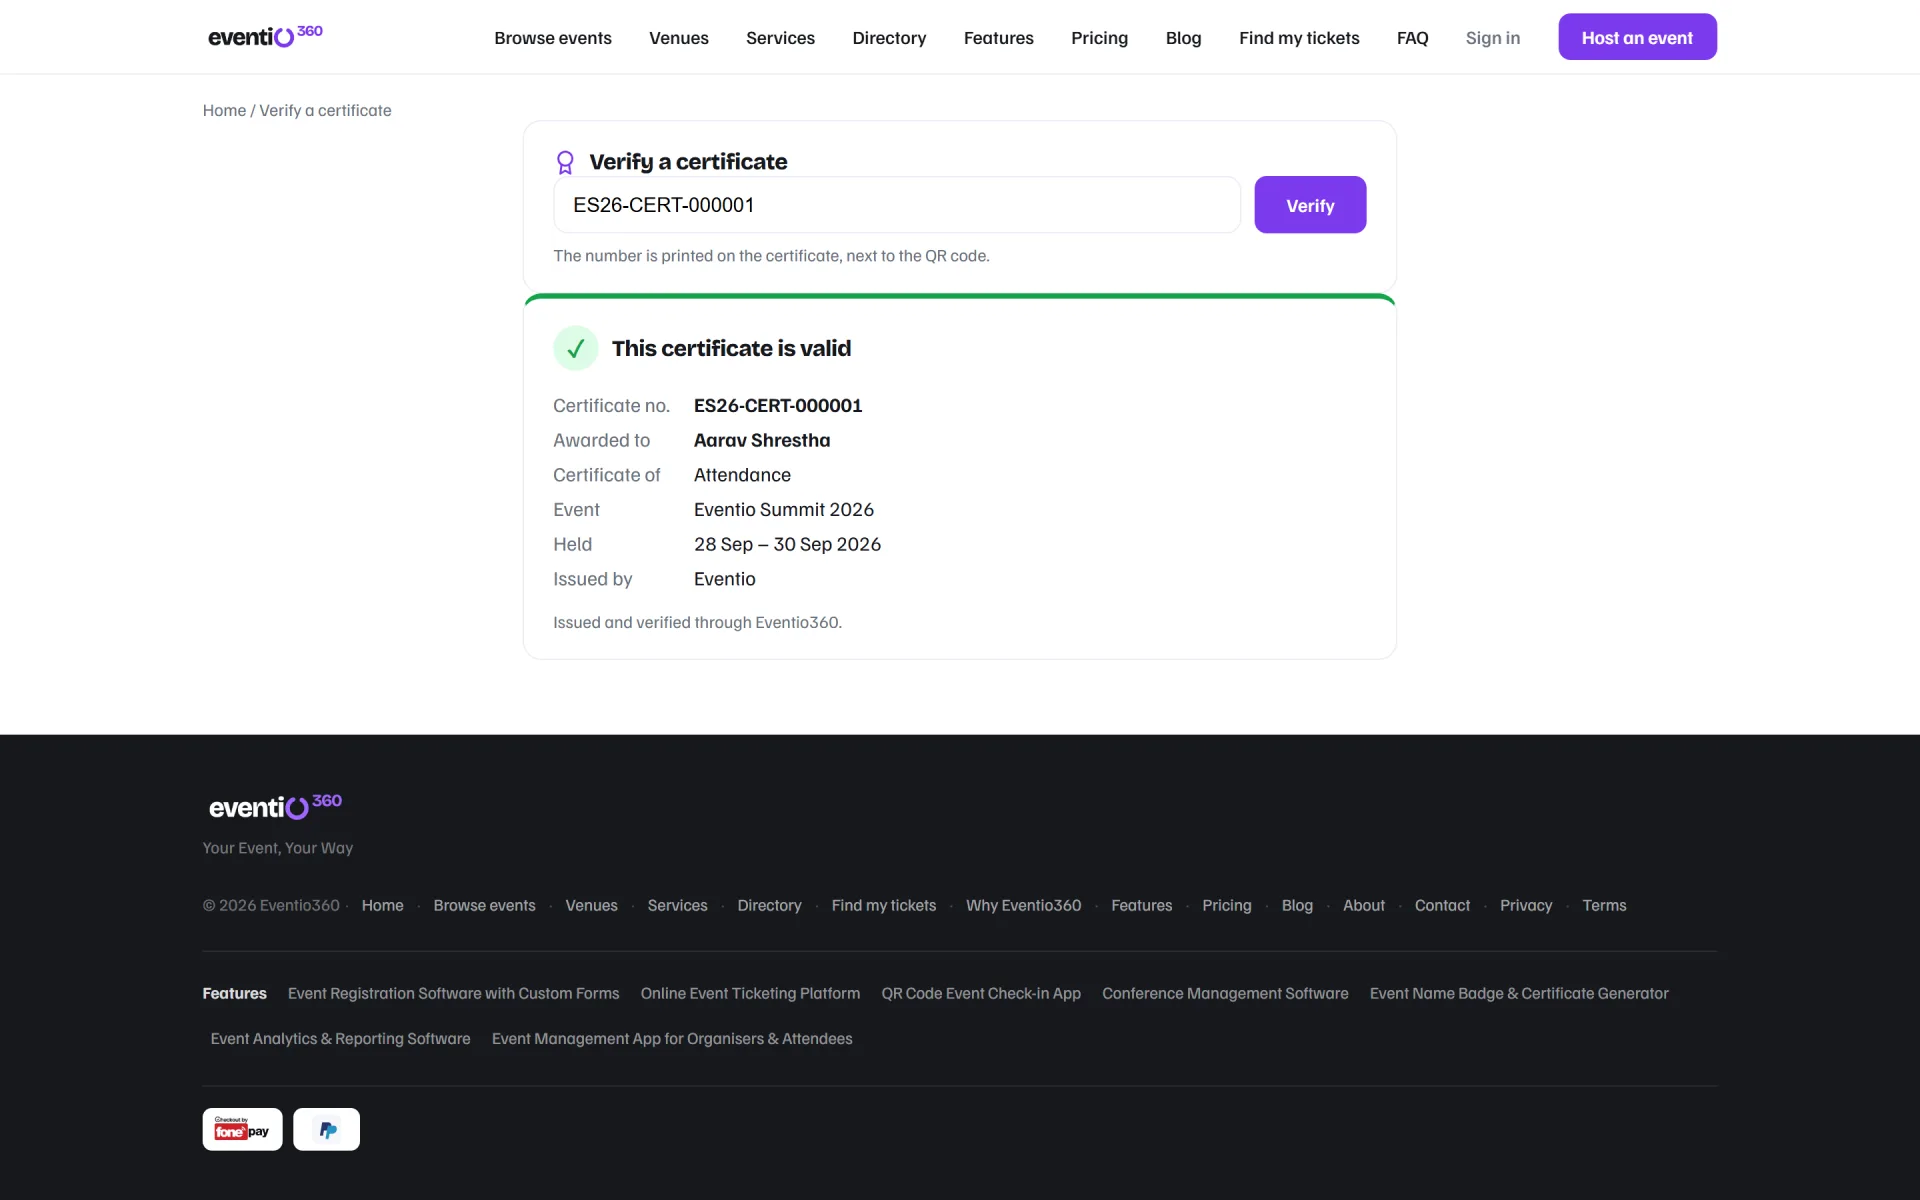Click the Fonepay payment badge
1920x1200 pixels.
(242, 1129)
